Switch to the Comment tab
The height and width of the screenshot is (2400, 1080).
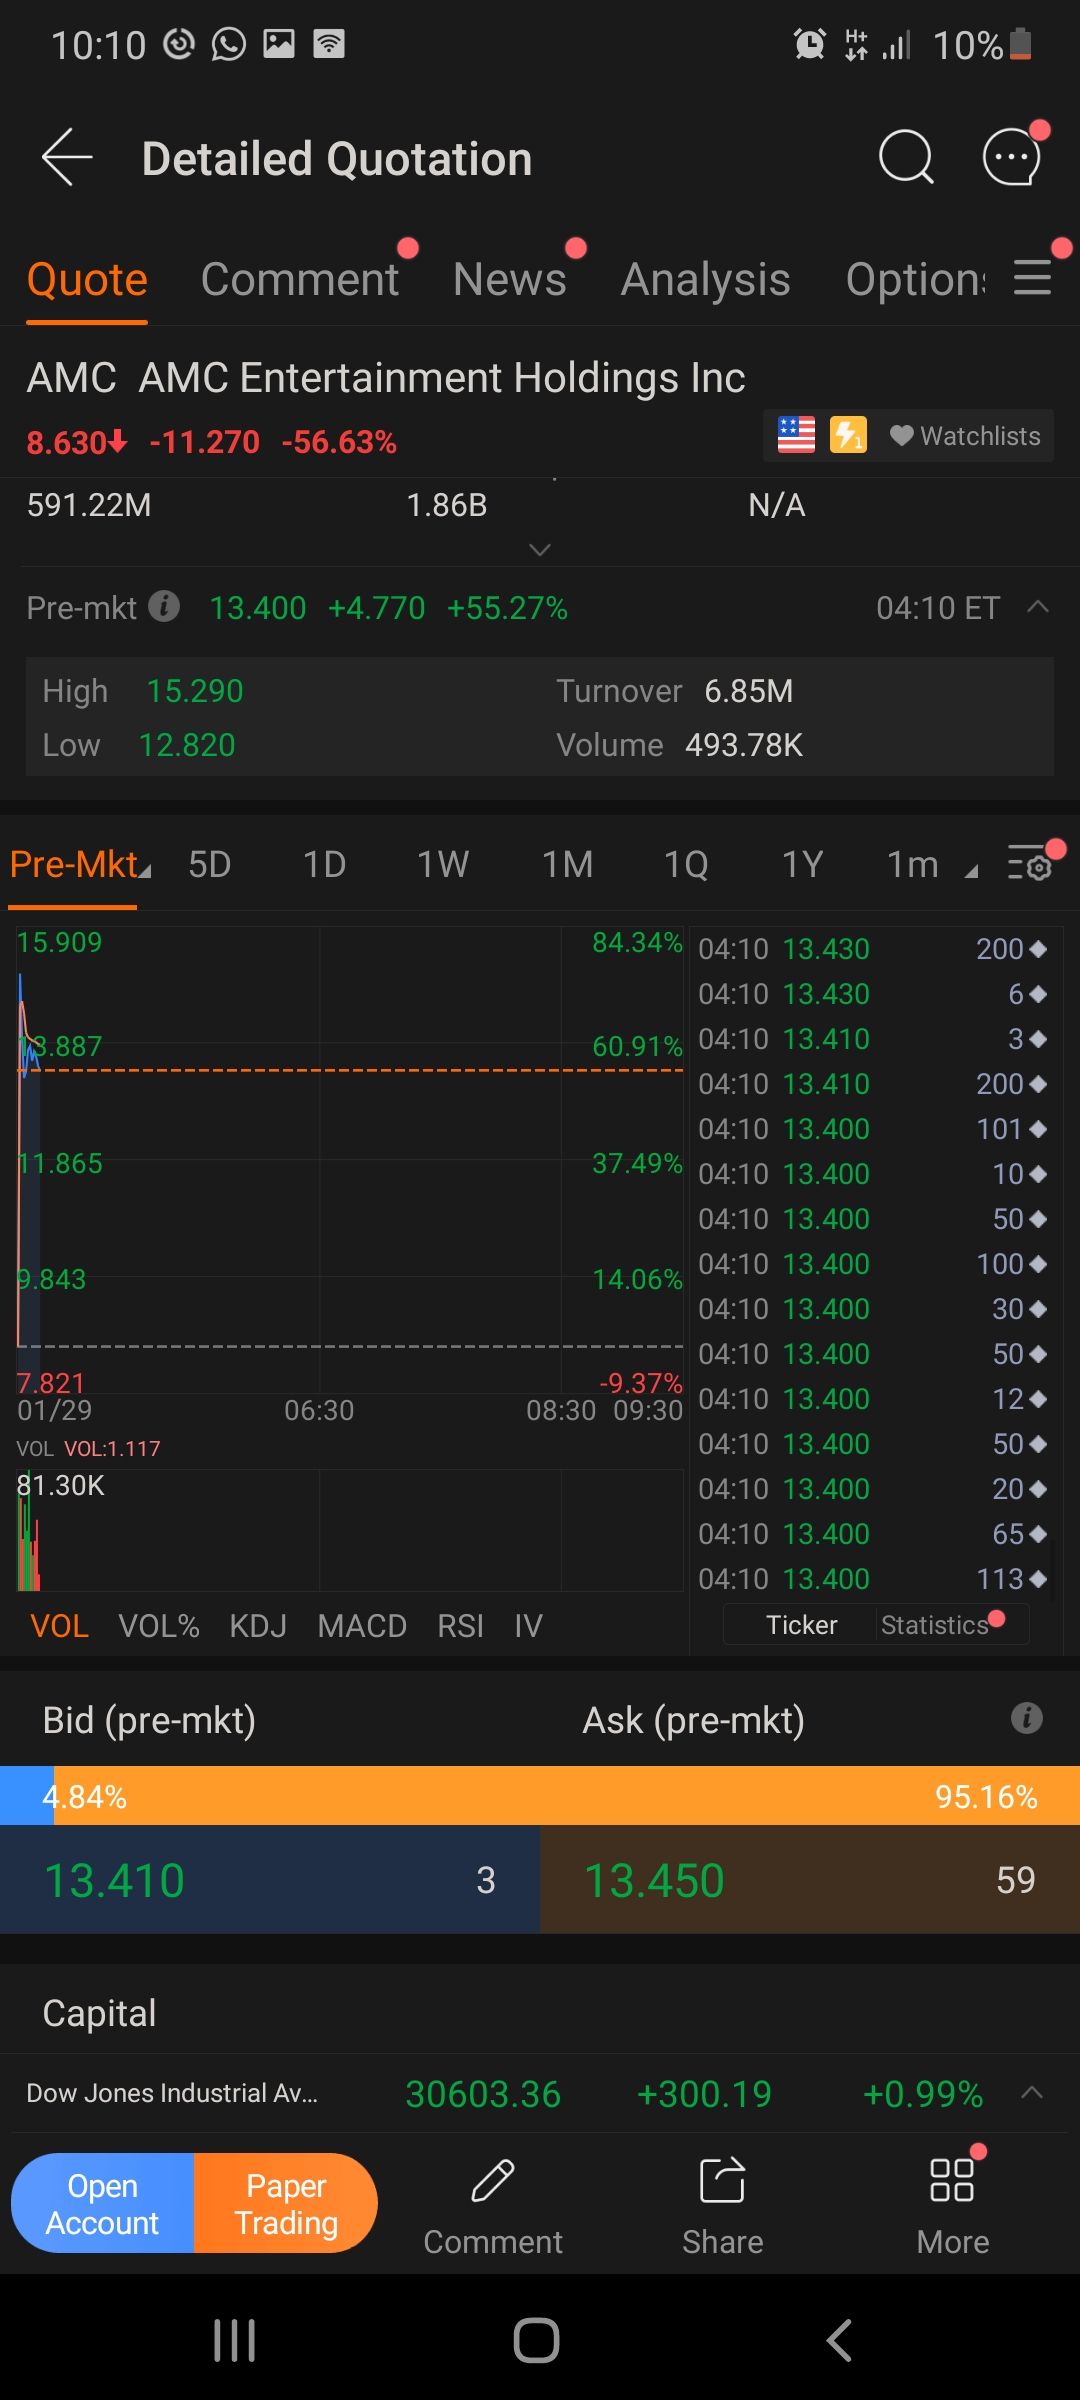point(300,280)
